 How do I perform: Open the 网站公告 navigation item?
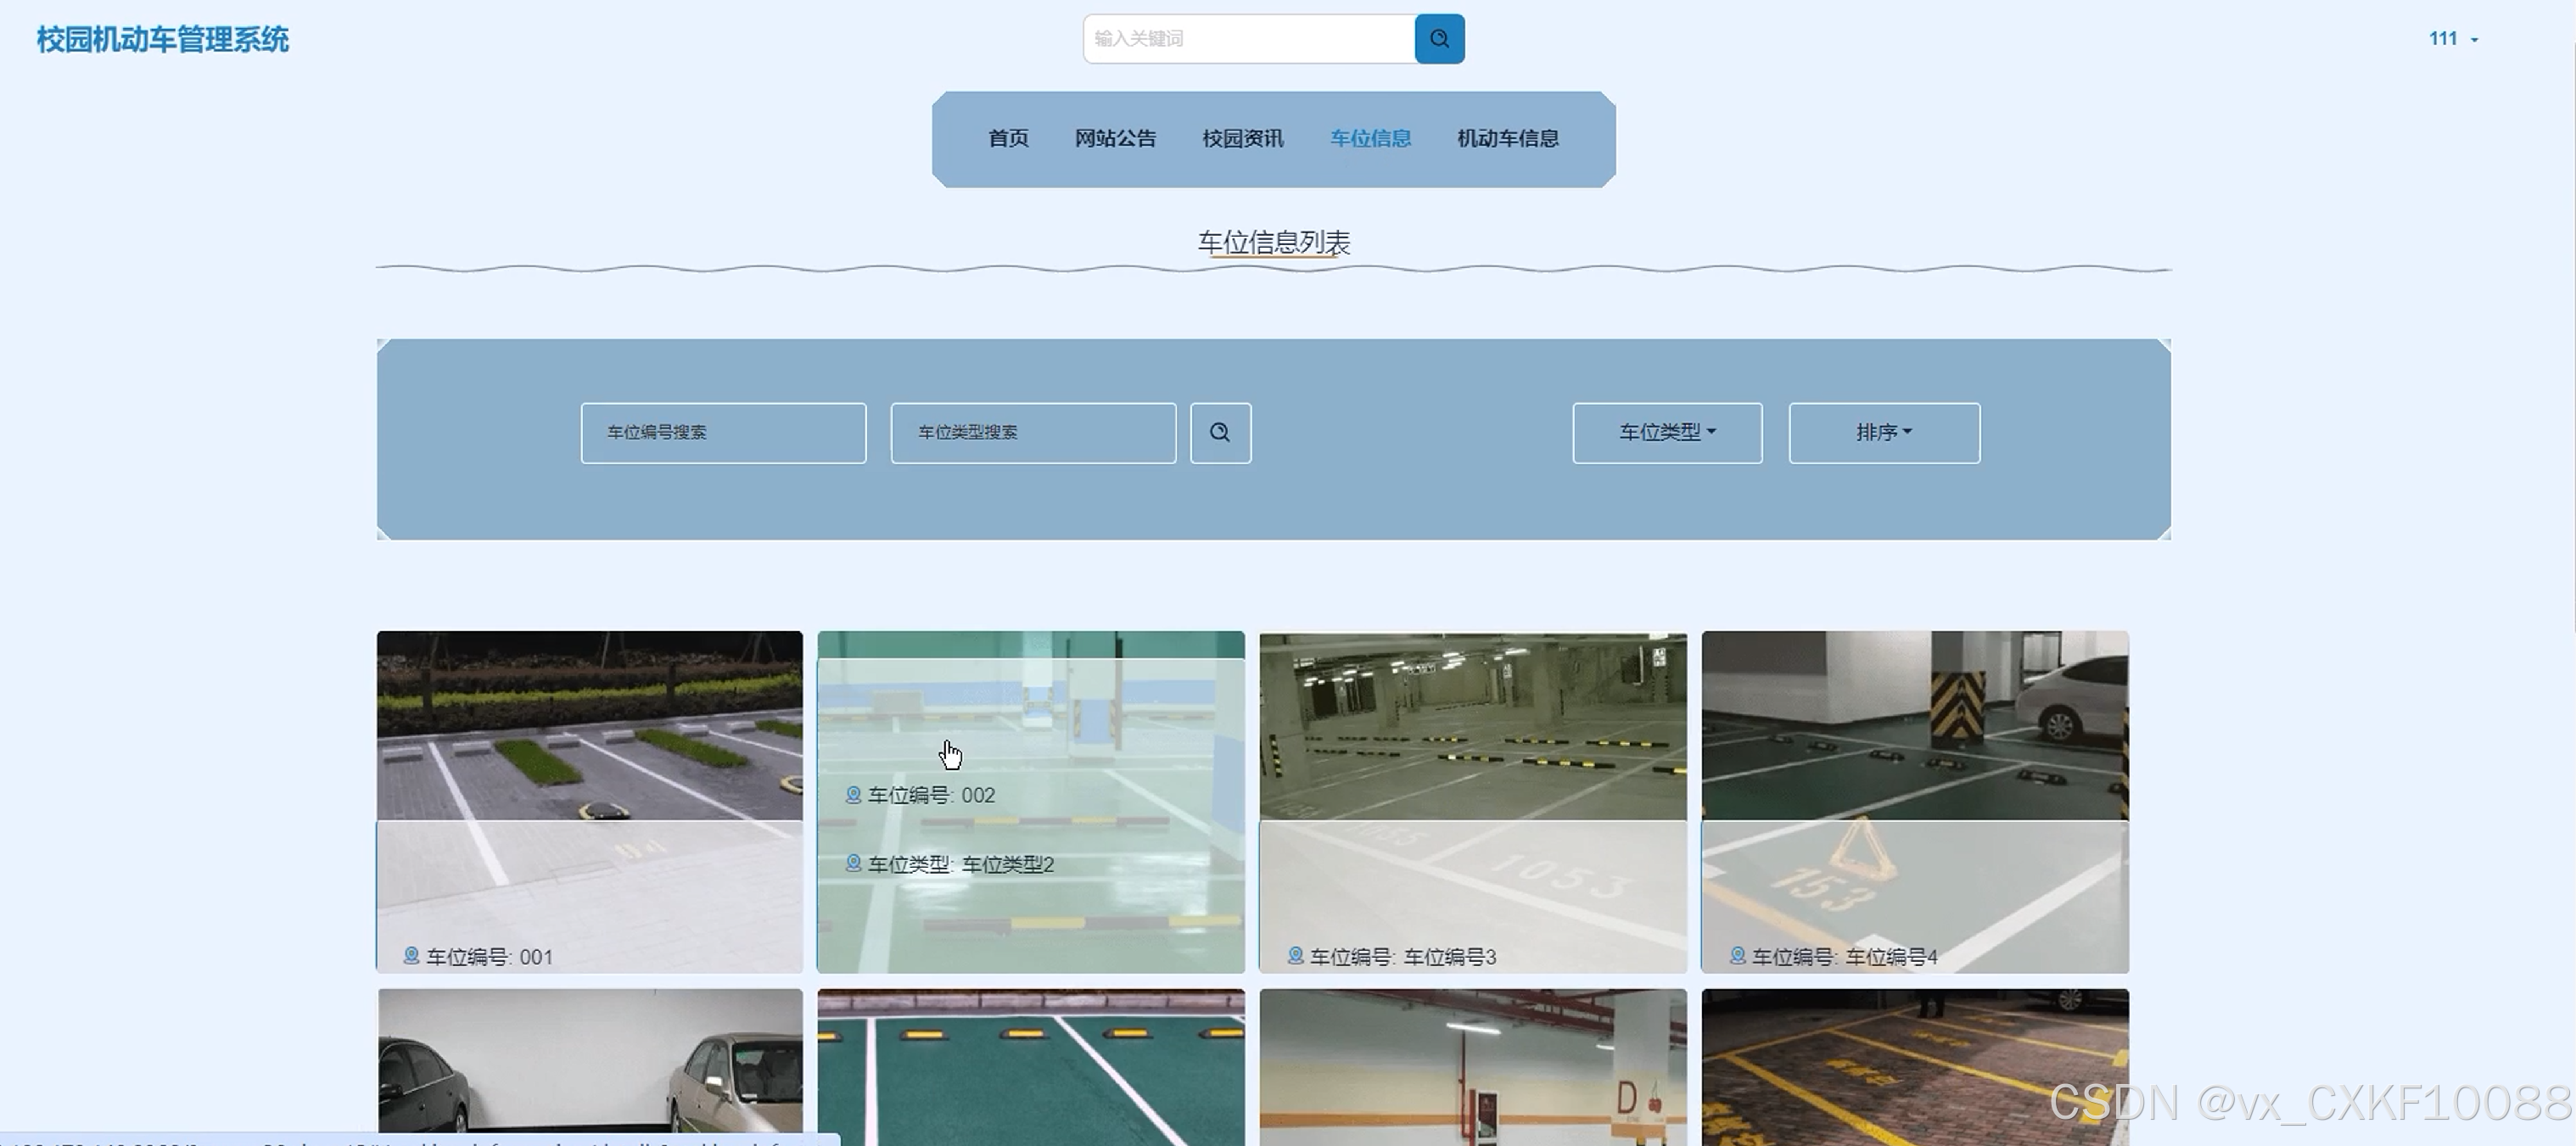(1115, 139)
